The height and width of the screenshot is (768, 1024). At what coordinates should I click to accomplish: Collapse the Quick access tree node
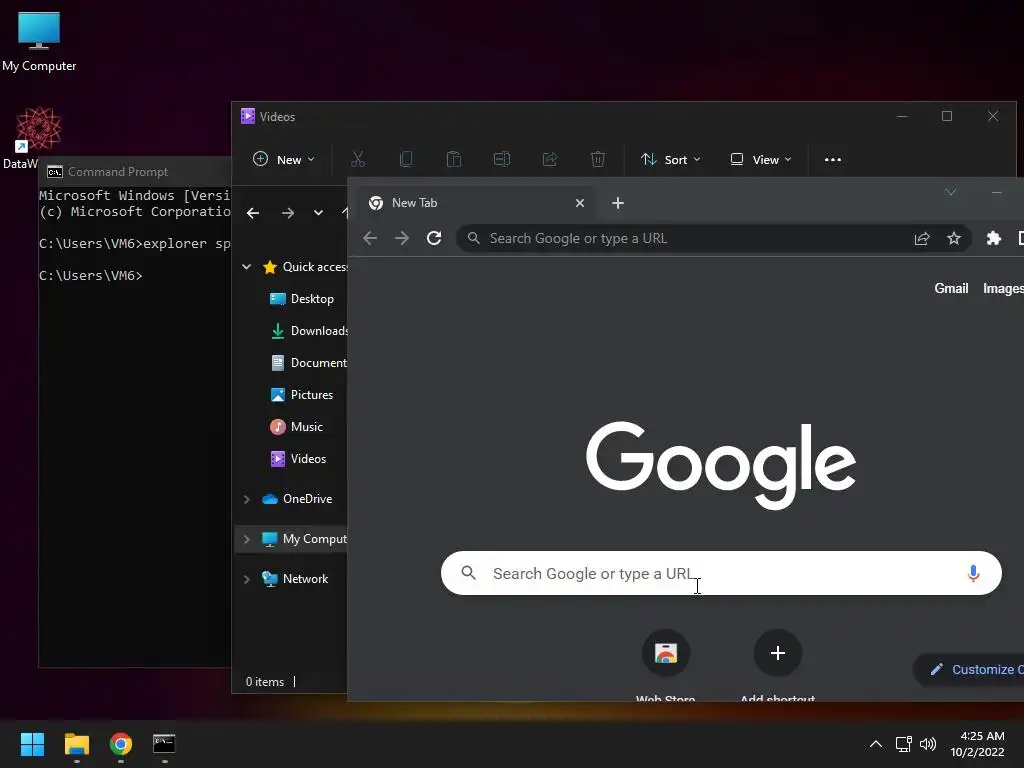247,266
